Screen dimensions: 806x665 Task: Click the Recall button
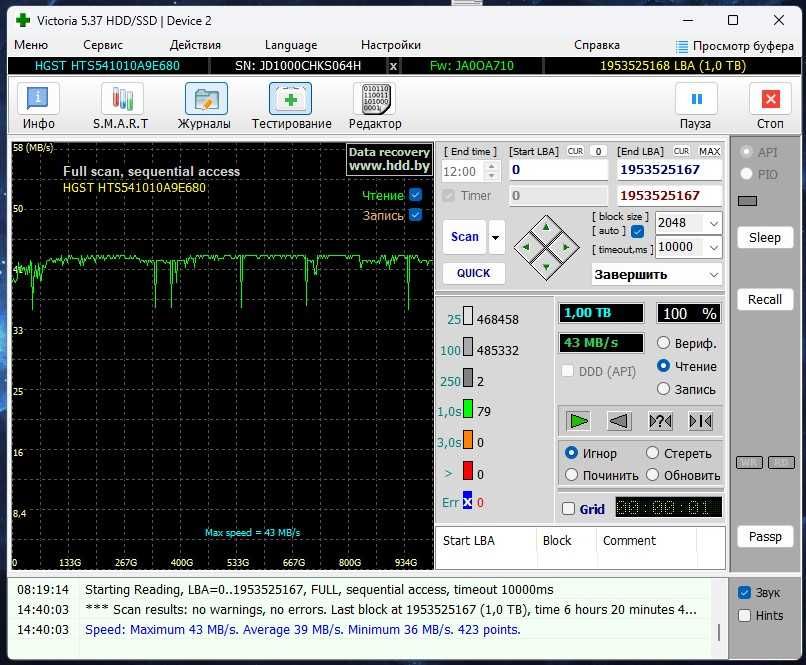765,300
